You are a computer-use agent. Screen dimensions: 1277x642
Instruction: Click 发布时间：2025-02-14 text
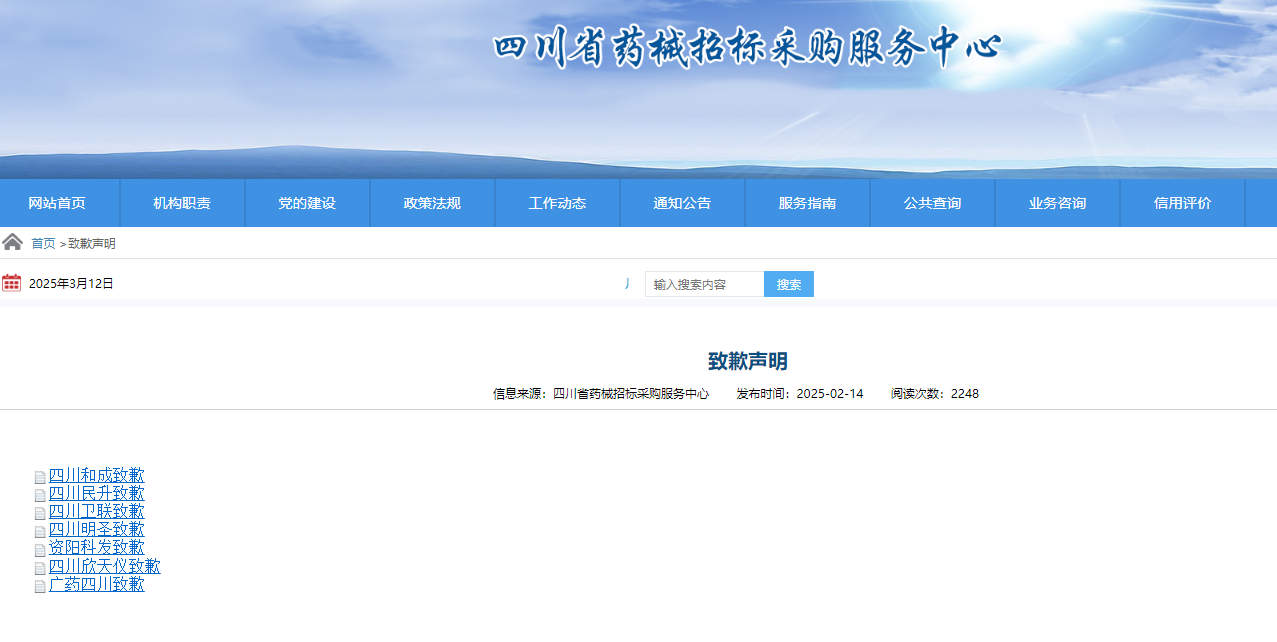[800, 394]
